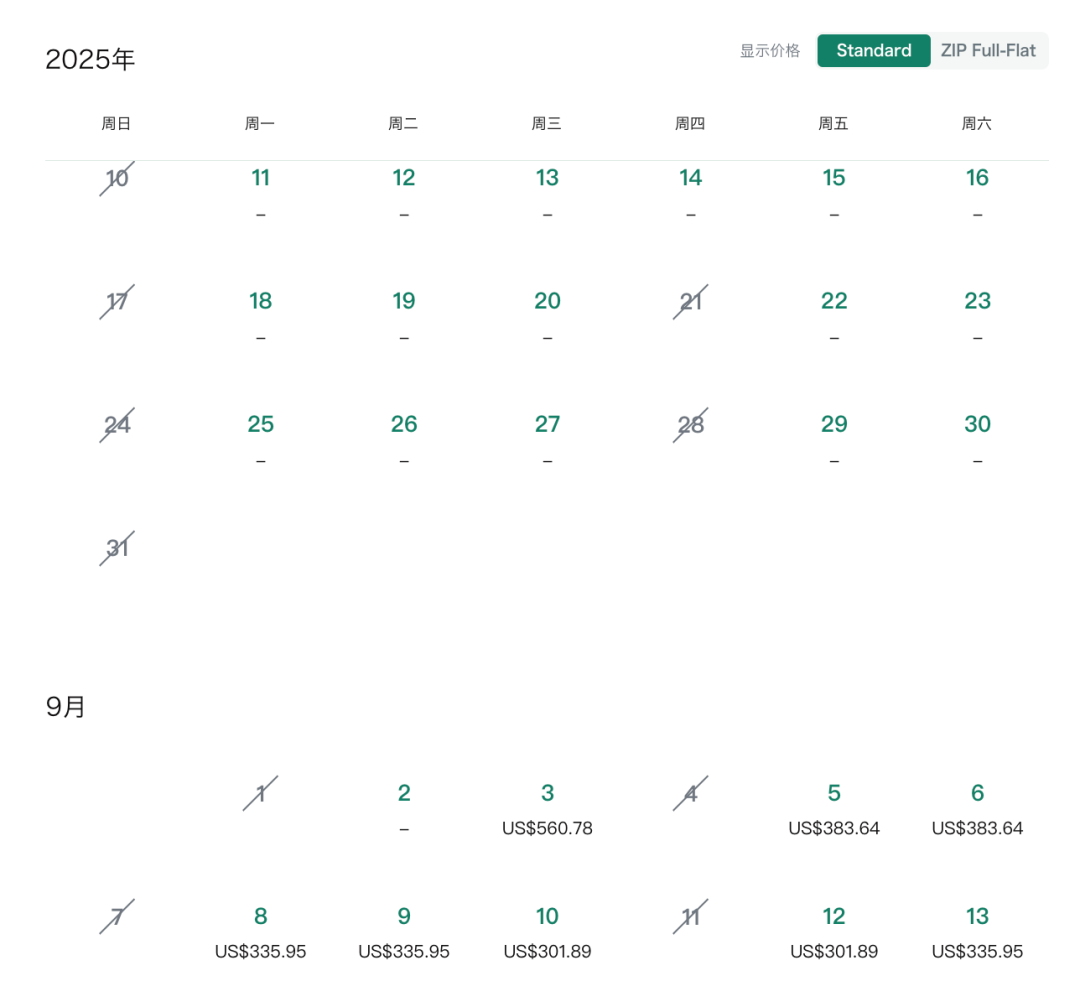Image resolution: width=1080 pixels, height=981 pixels.
Task: Select August 30 date
Action: click(x=977, y=440)
